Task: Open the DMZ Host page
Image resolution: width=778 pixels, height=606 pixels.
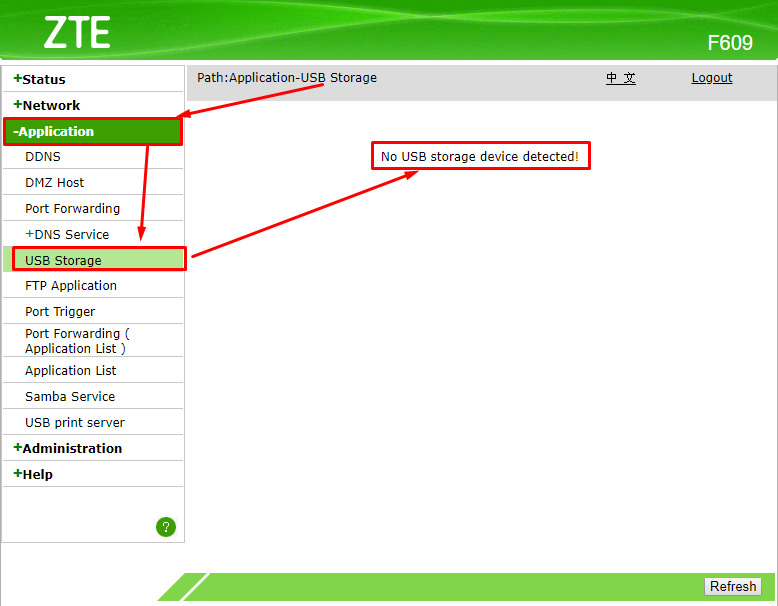Action: click(55, 183)
